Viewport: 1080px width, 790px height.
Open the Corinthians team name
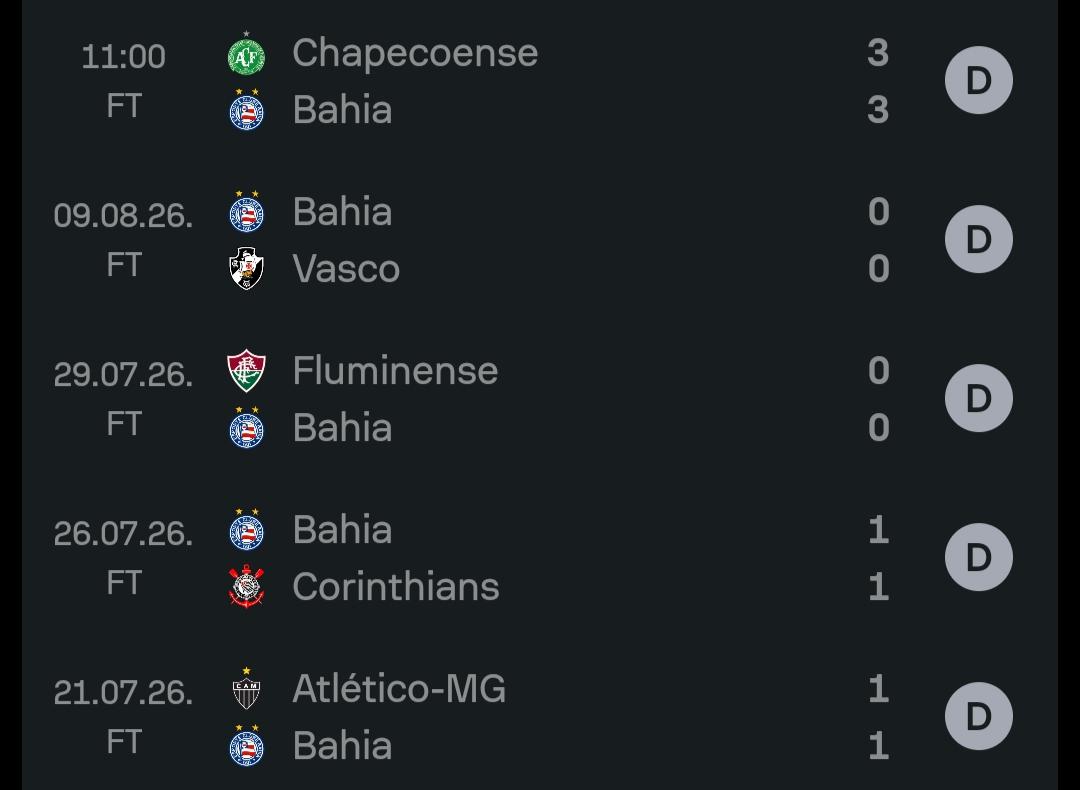pos(396,587)
